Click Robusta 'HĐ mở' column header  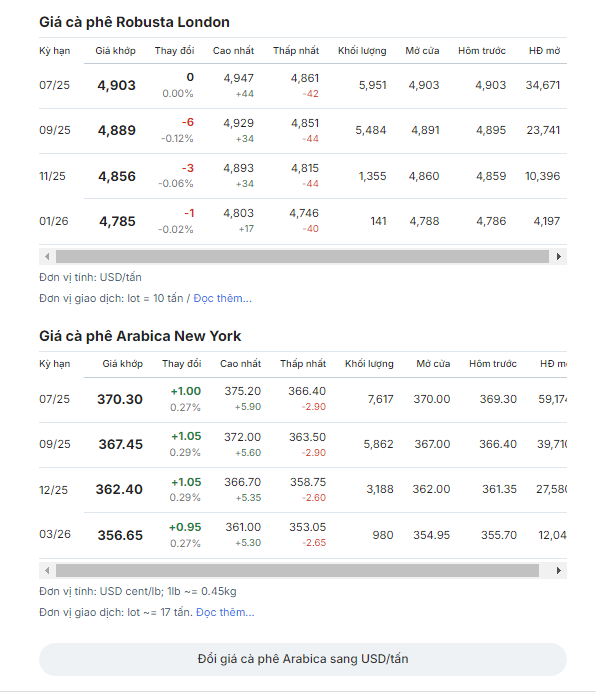tap(544, 51)
